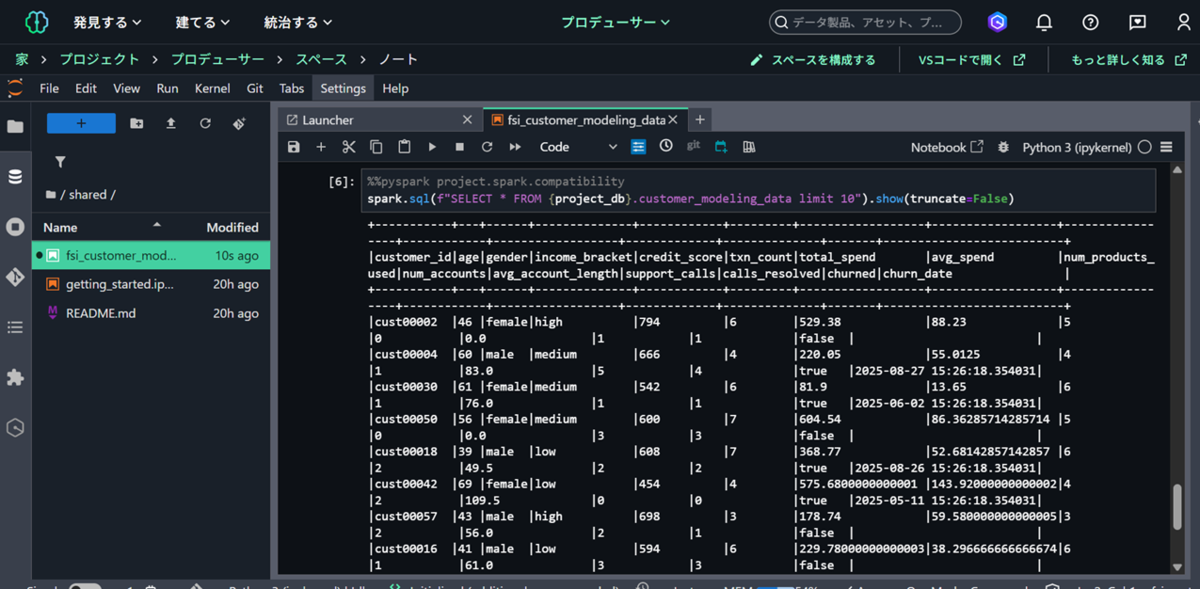Open the Settings menu
The width and height of the screenshot is (1200, 589).
tap(343, 88)
